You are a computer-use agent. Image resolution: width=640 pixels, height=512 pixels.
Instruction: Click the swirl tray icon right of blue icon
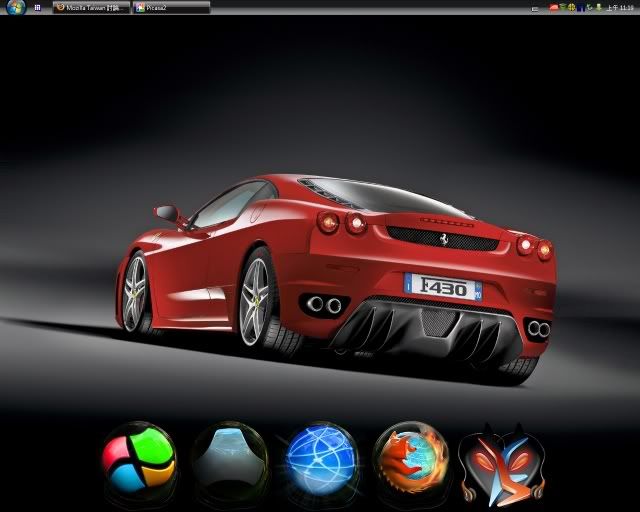pos(591,7)
